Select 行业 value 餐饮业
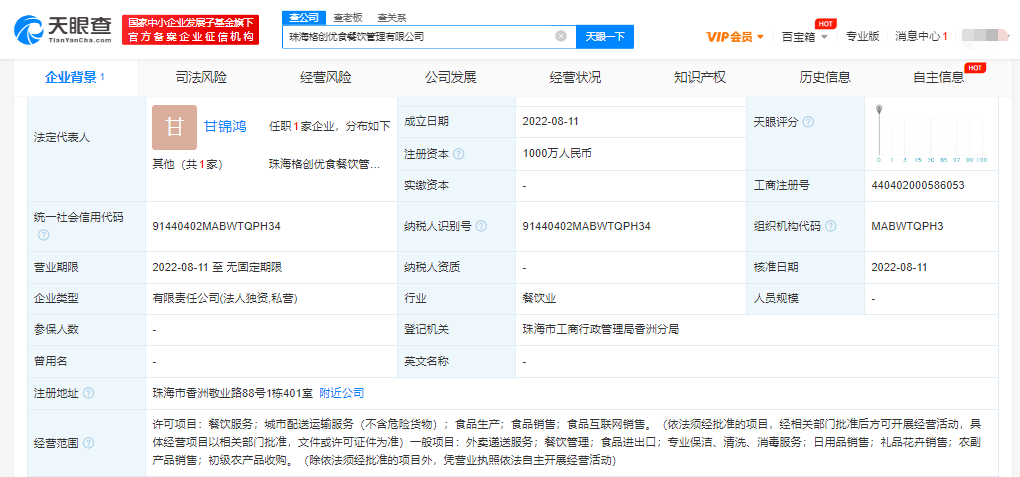The height and width of the screenshot is (477, 1020). (539, 298)
